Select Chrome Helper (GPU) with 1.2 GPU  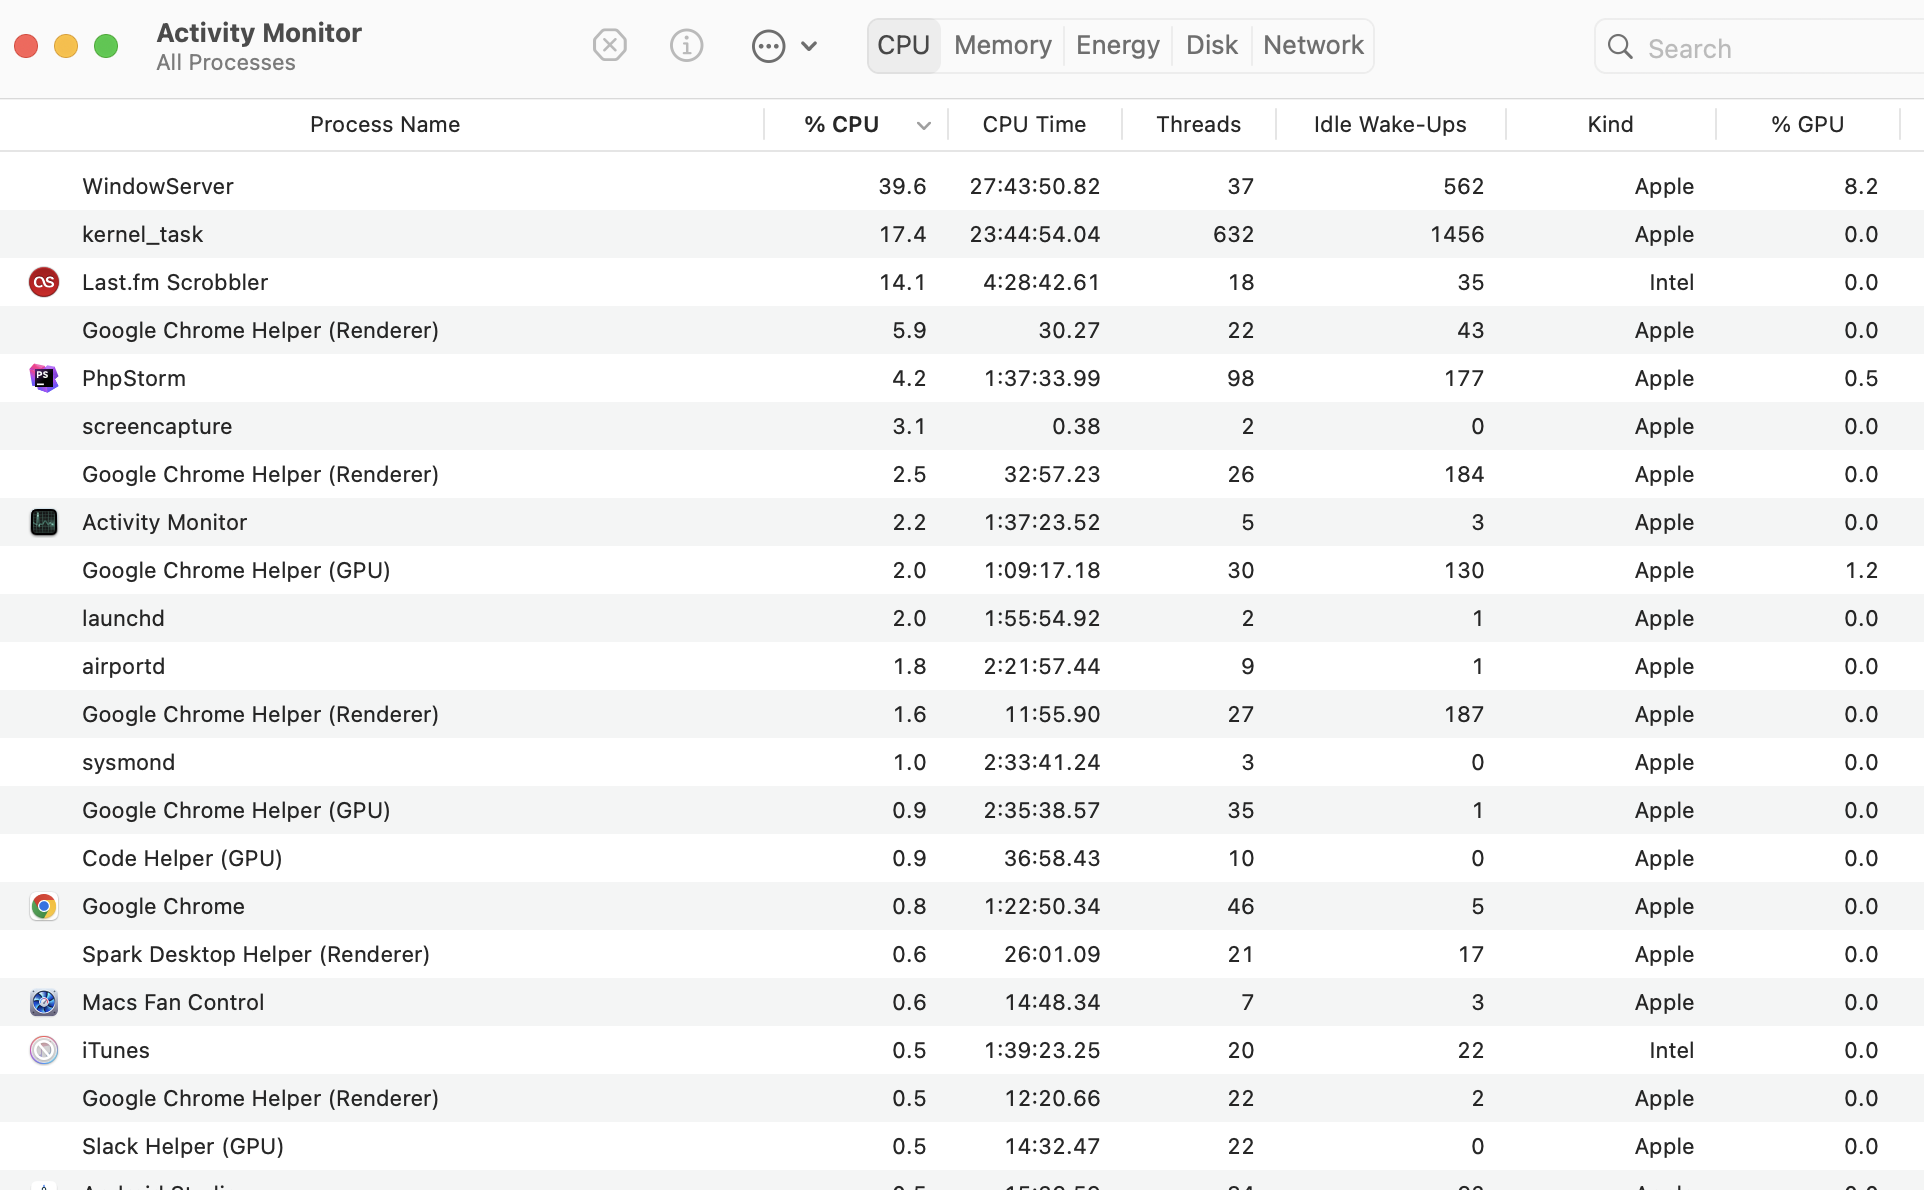(x=236, y=570)
